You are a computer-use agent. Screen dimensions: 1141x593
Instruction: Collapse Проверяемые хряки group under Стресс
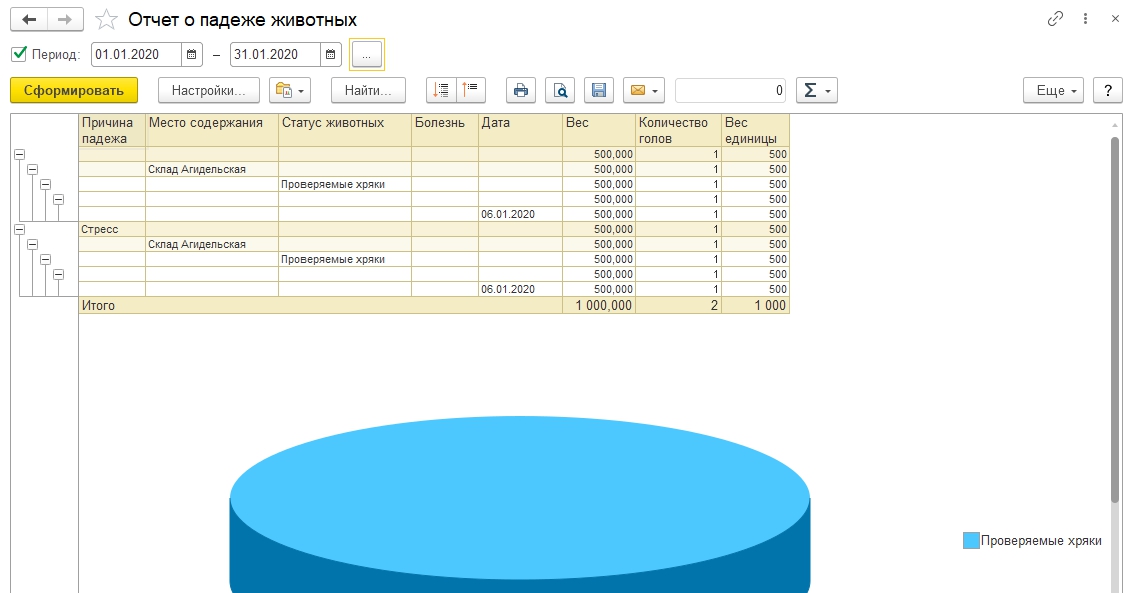46,259
